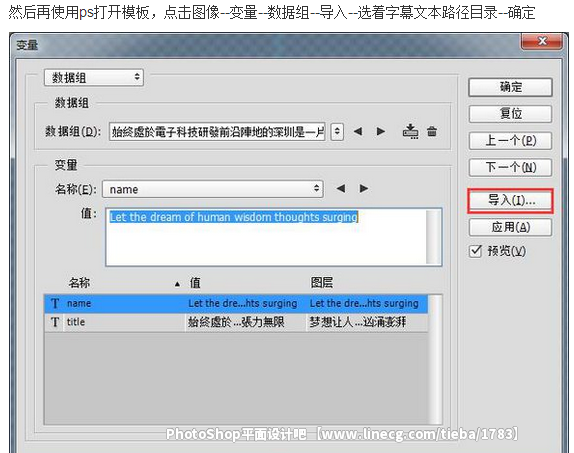The width and height of the screenshot is (574, 453).
Task: Select the title variable row
Action: click(236, 322)
